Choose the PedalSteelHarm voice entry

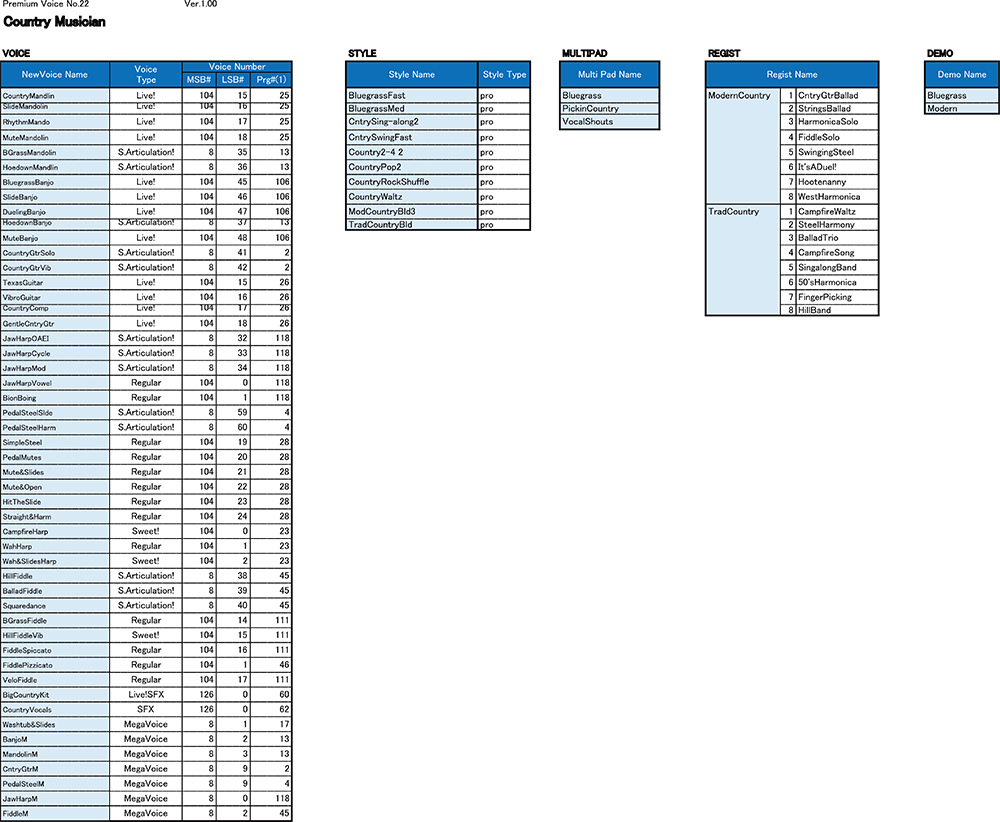pos(54,428)
